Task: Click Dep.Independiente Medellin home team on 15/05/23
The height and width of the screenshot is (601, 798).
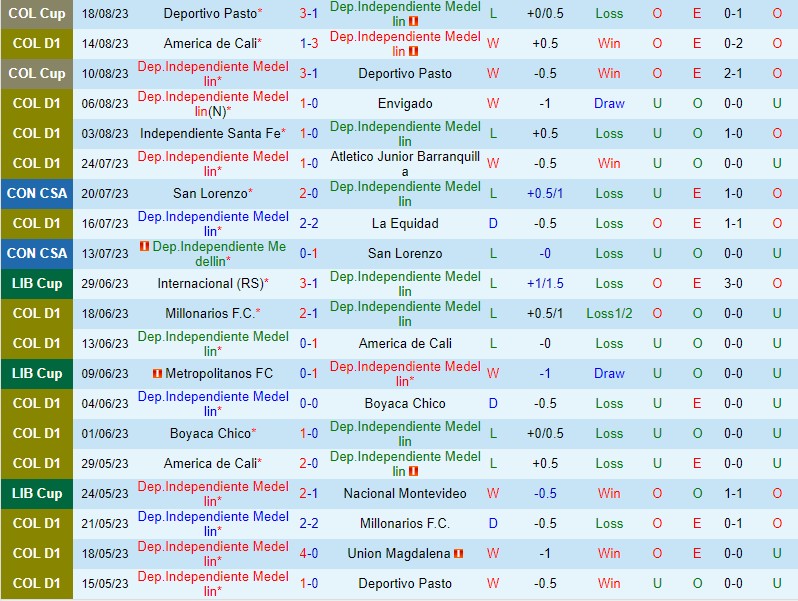Action: click(x=213, y=584)
